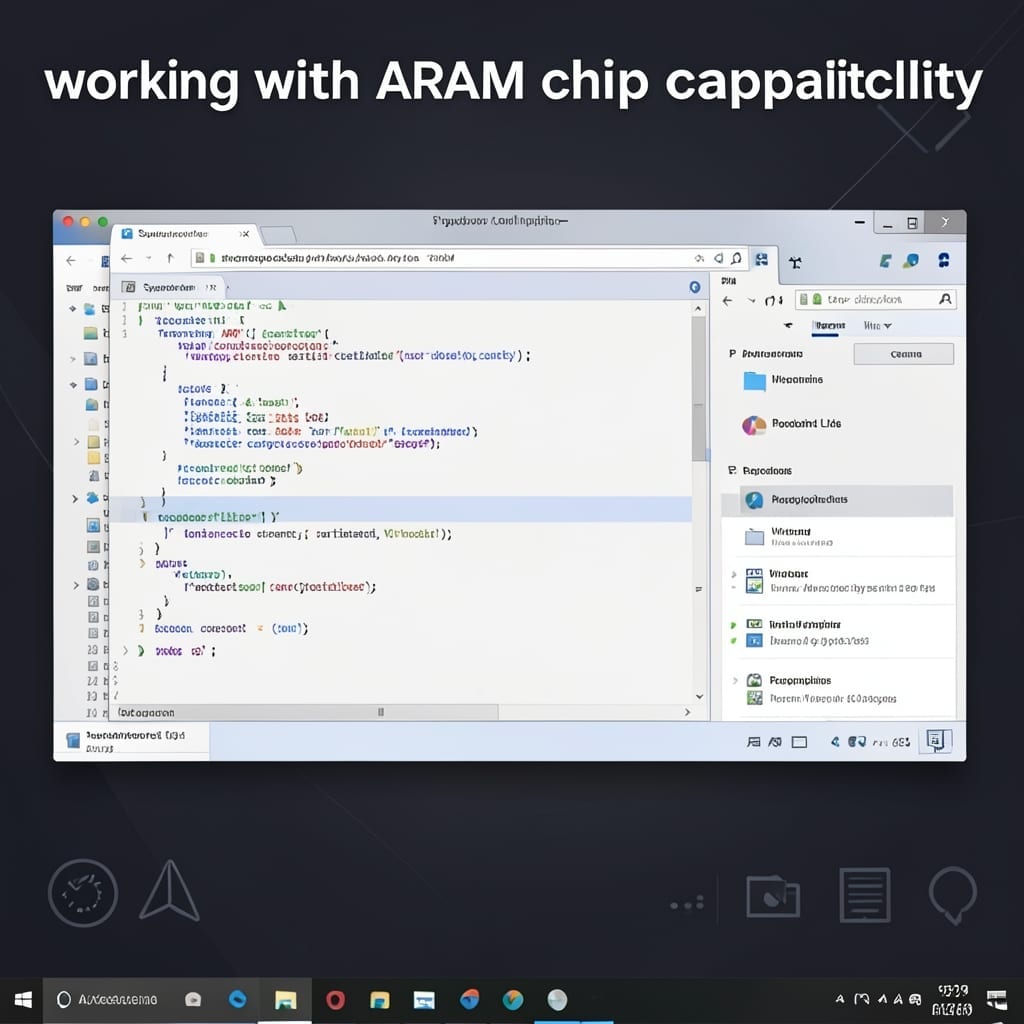Close the browser tab with its x button
Screen dimensions: 1024x1024
tap(244, 234)
